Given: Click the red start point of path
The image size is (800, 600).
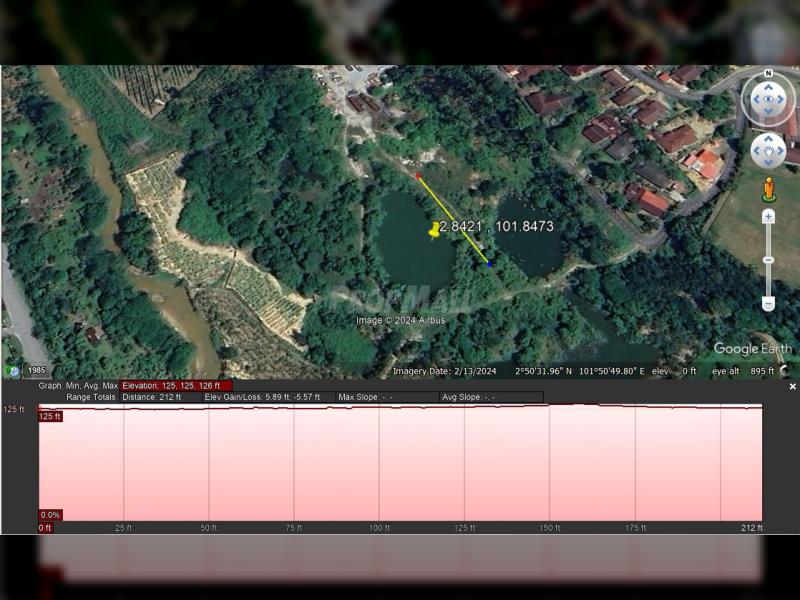Looking at the screenshot, I should pos(418,176).
